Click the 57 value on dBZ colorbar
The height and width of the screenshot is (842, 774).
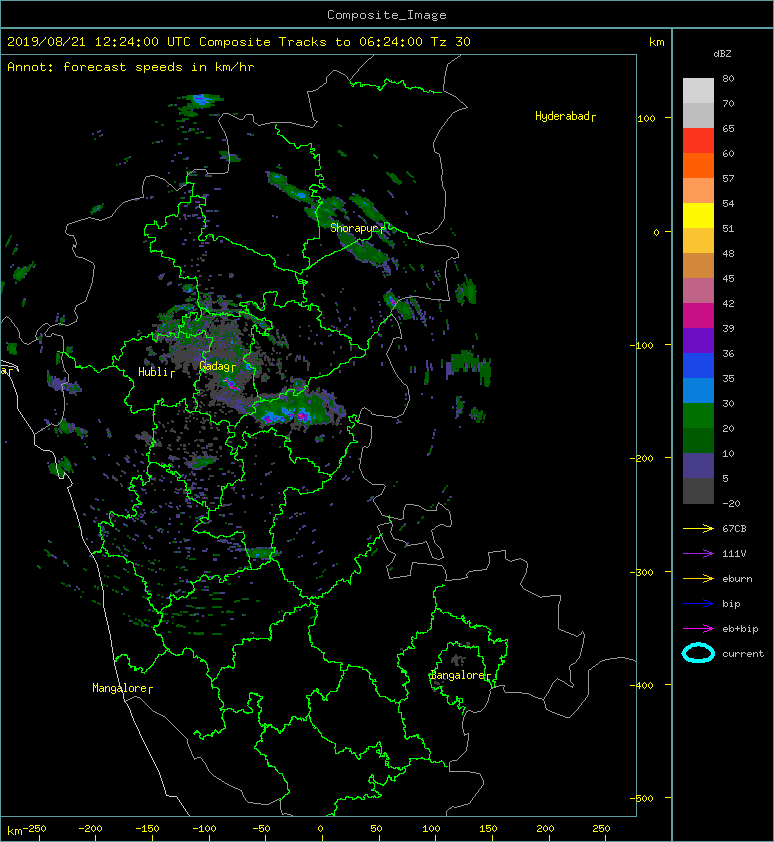pyautogui.click(x=728, y=178)
